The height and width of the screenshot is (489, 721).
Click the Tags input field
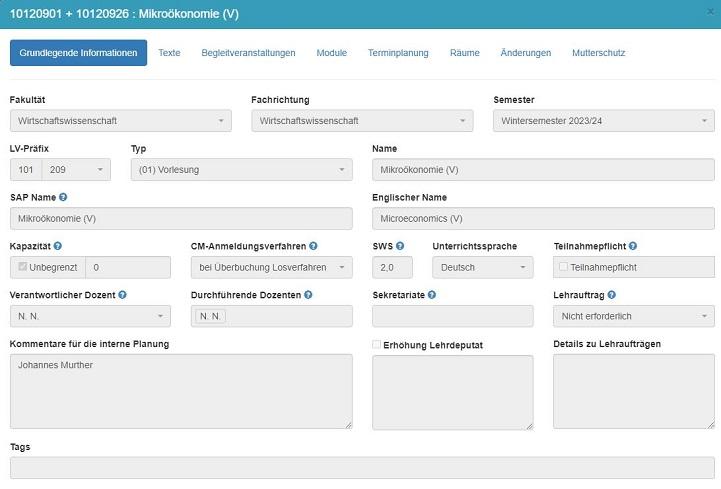(362, 468)
